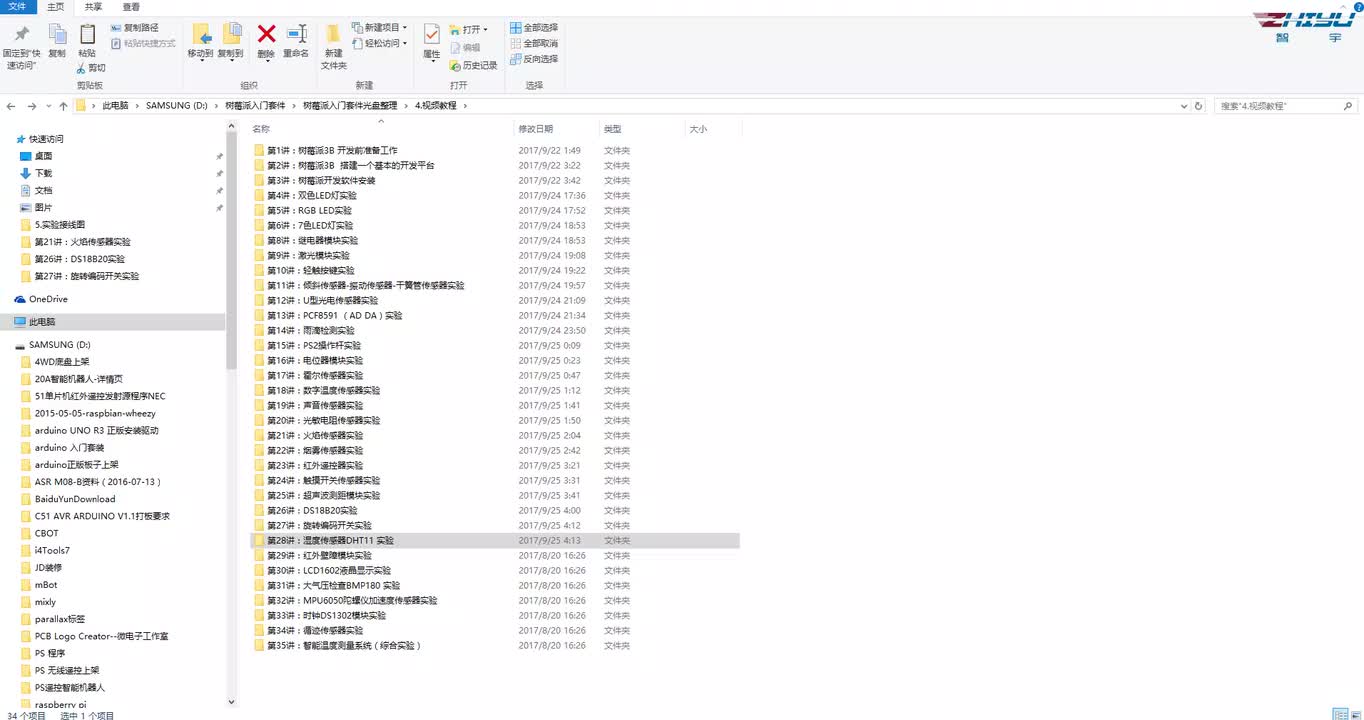This screenshot has height=720, width=1364.
Task: Switch to the 主页 (Home) ribbon tab
Action: (56, 6)
